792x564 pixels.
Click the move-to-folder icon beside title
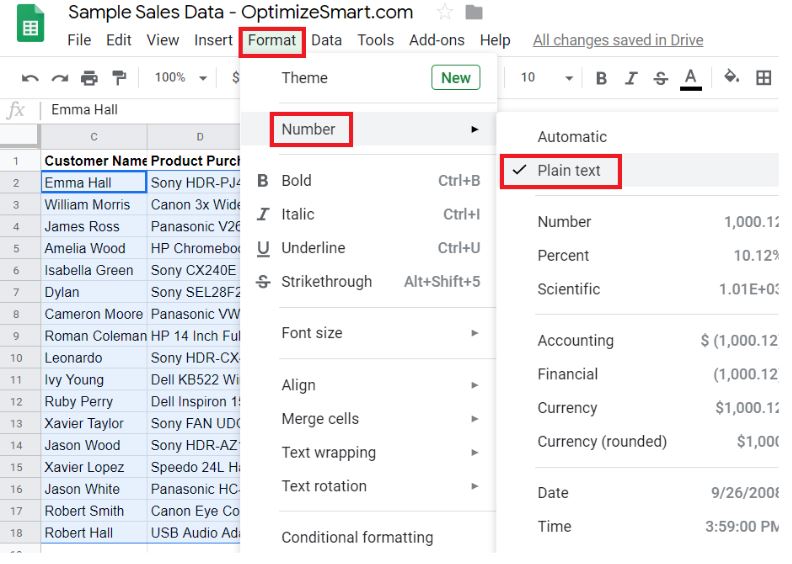(473, 12)
